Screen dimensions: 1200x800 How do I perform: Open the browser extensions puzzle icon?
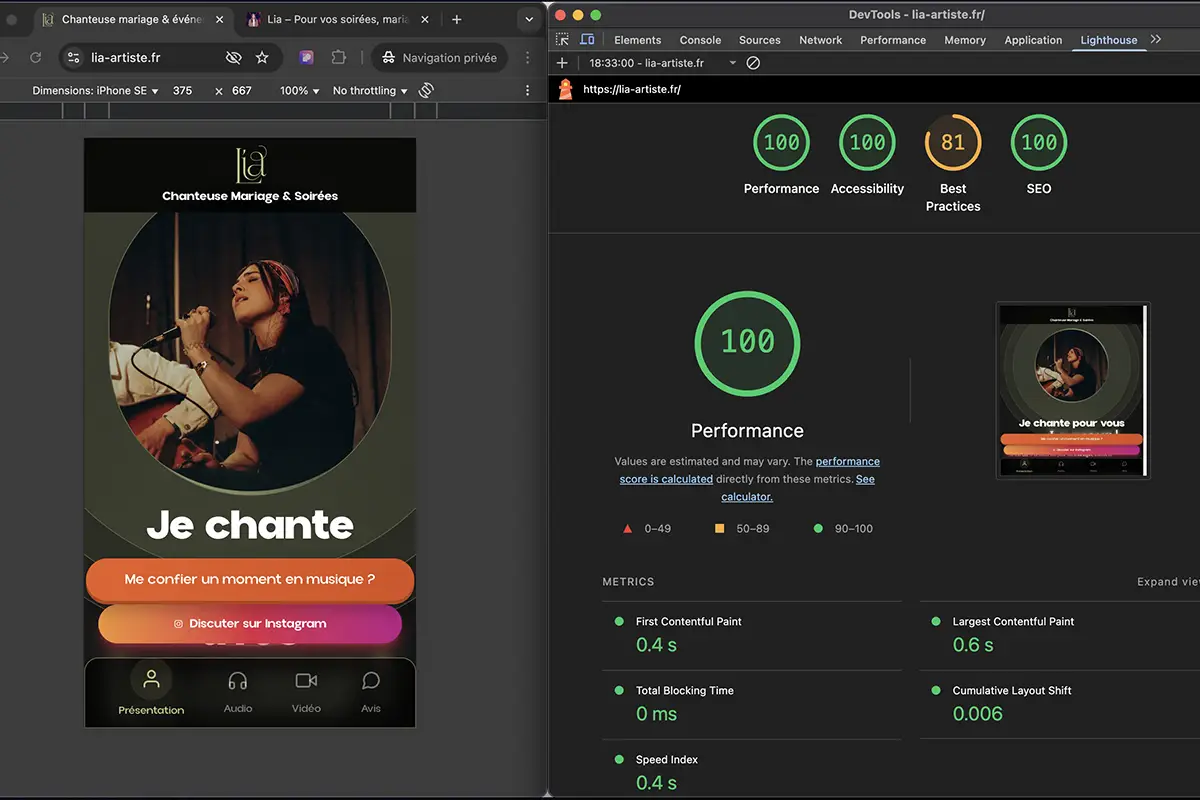point(339,58)
